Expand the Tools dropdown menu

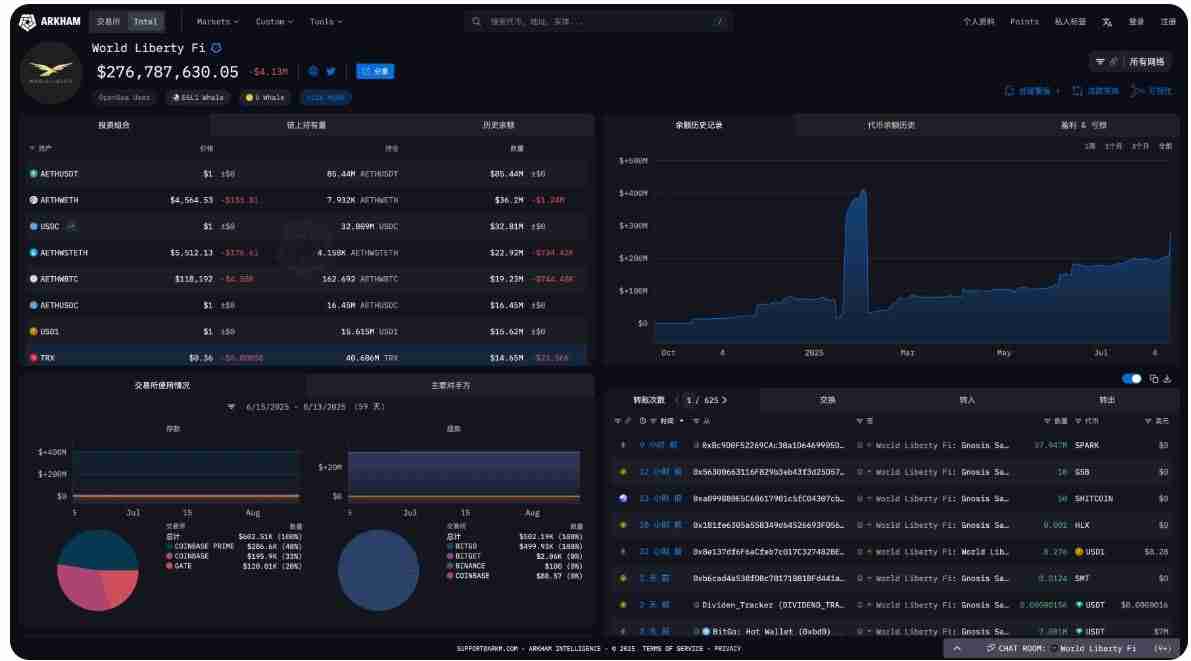(x=326, y=21)
